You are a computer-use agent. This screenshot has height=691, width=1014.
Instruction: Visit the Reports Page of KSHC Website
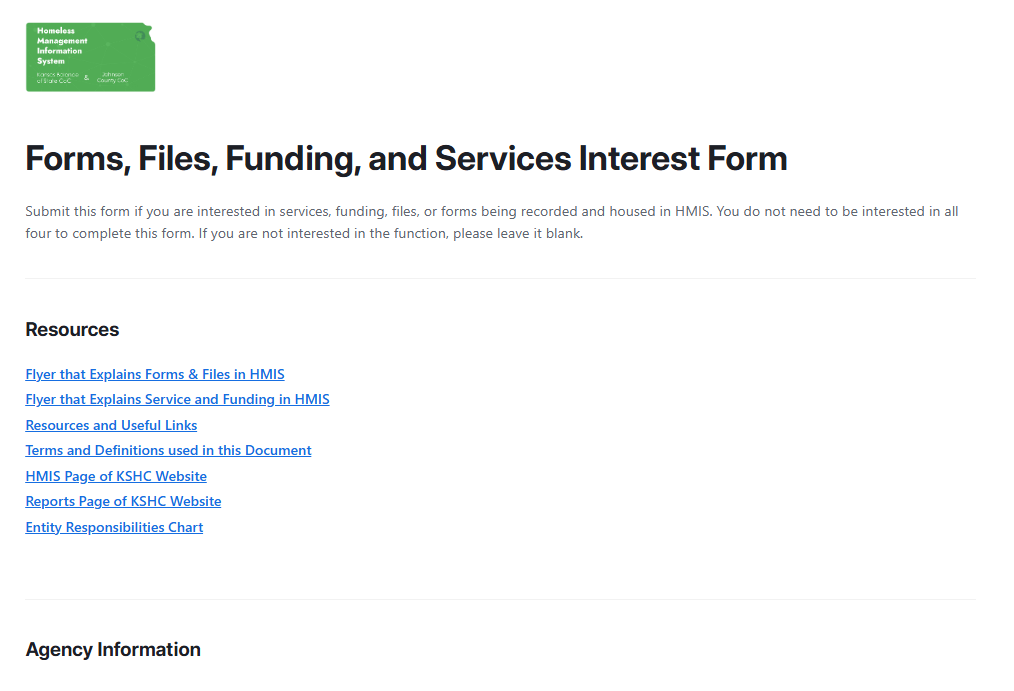[x=123, y=501]
